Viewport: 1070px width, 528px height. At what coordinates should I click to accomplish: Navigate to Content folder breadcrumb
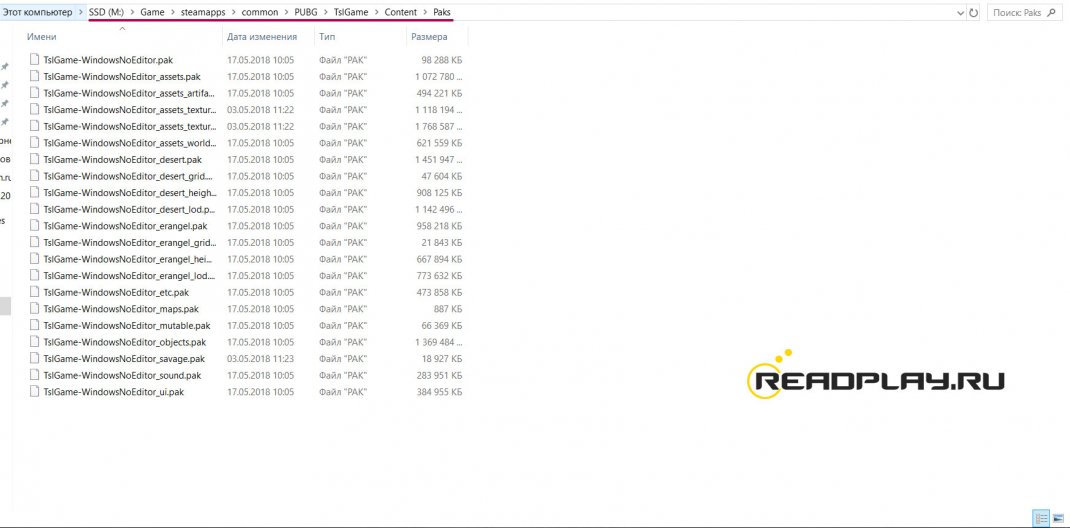tap(401, 12)
